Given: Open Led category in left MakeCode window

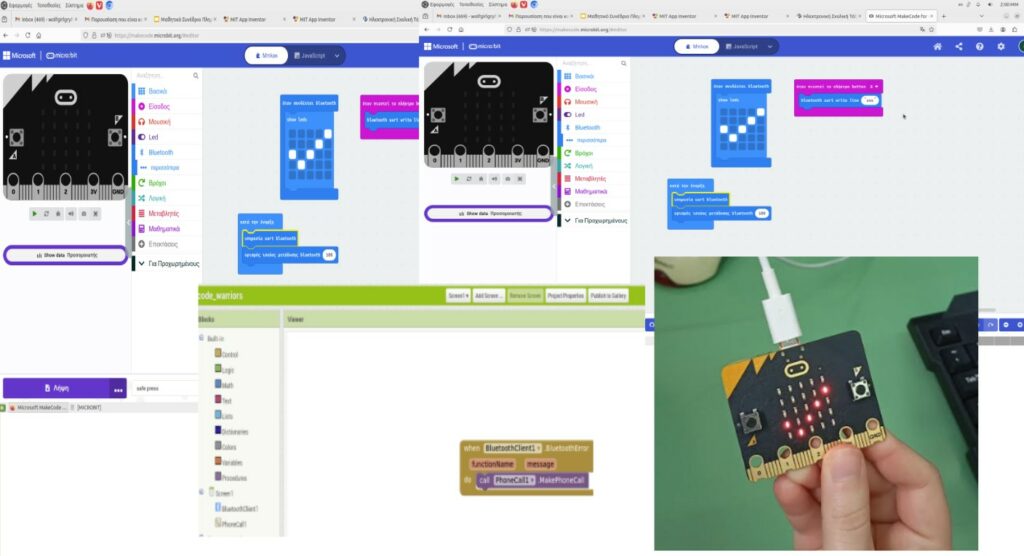Looking at the screenshot, I should tap(165, 137).
